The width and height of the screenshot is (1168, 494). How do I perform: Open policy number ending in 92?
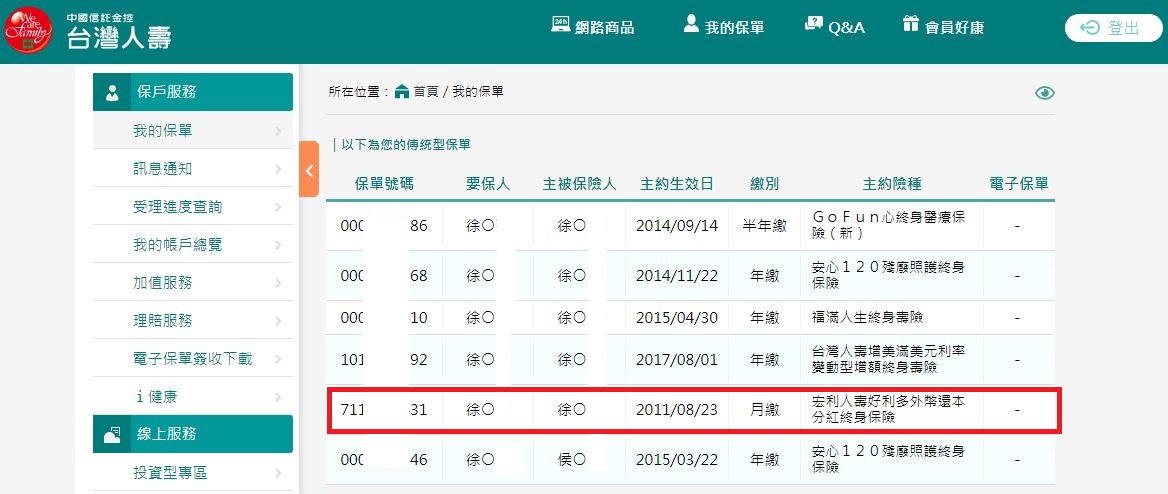point(384,360)
